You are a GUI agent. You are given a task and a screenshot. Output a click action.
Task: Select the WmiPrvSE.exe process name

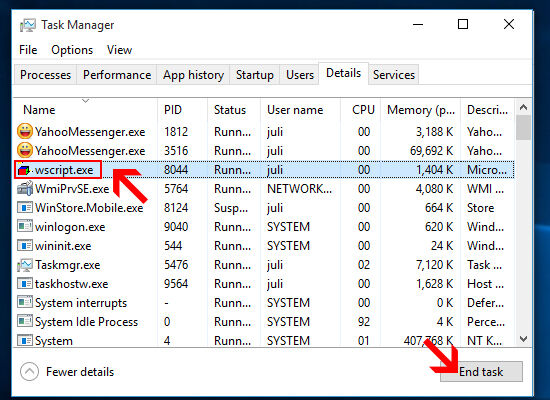[72, 189]
